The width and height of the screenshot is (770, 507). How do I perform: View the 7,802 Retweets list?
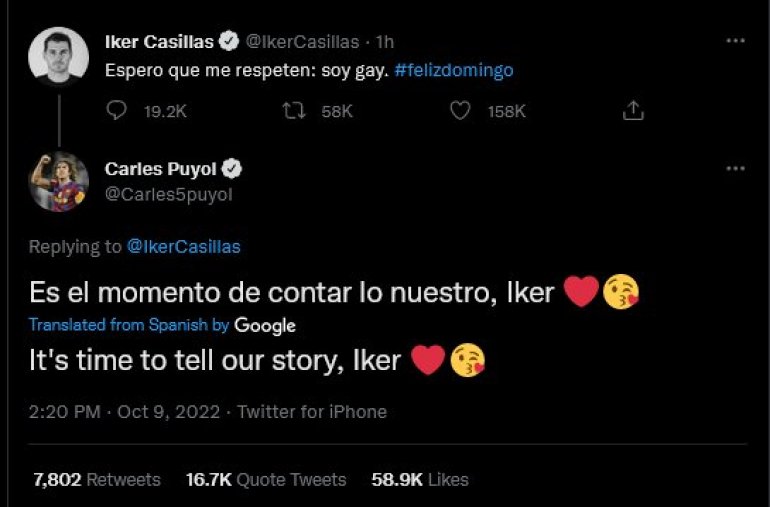tap(97, 480)
